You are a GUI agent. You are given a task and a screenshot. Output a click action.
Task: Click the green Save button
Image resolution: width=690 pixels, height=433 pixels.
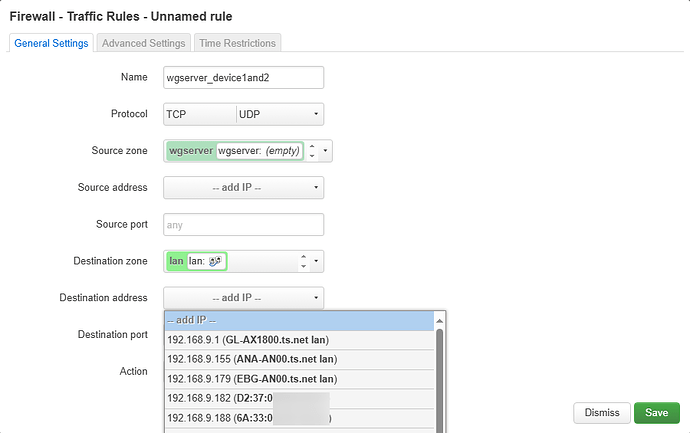(x=657, y=413)
